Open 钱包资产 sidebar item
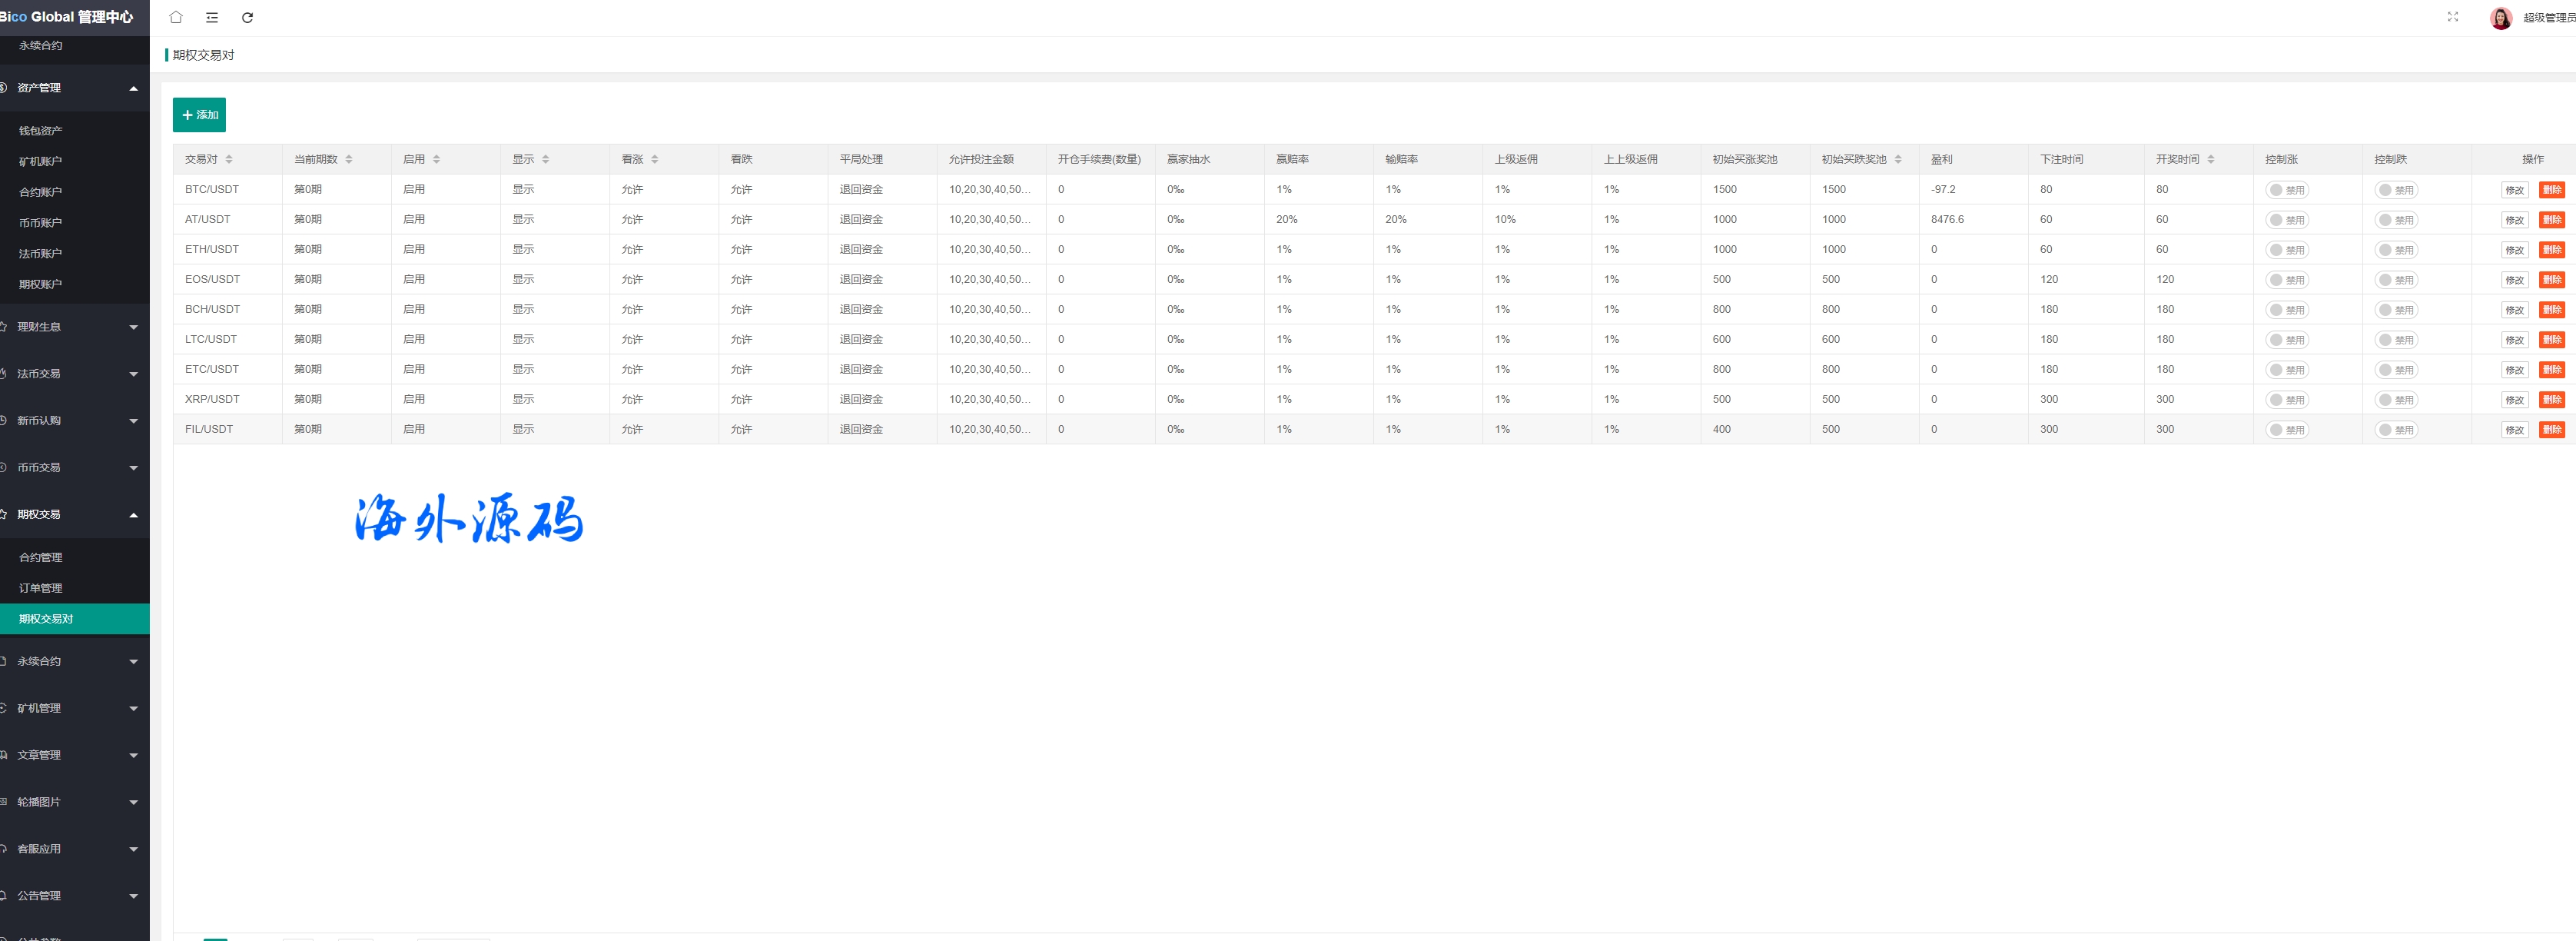 (41, 131)
